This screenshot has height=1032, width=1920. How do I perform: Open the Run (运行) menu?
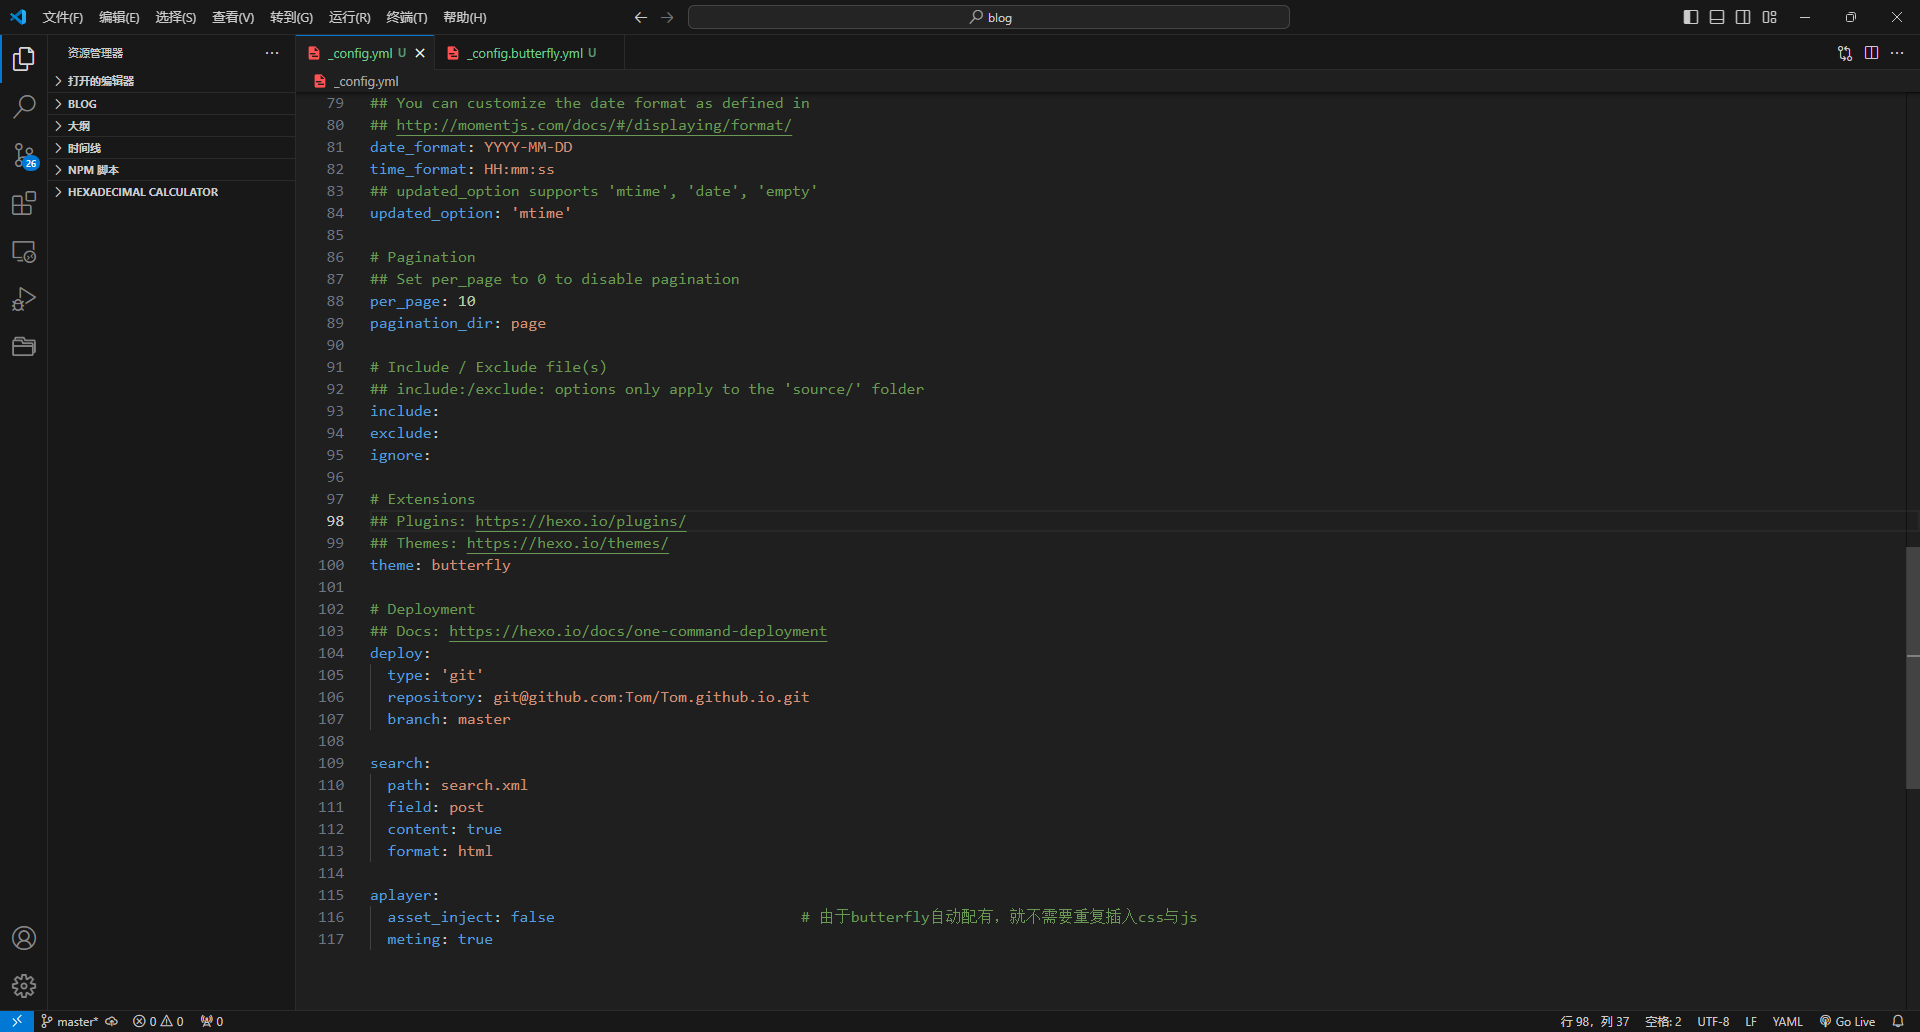click(x=350, y=17)
